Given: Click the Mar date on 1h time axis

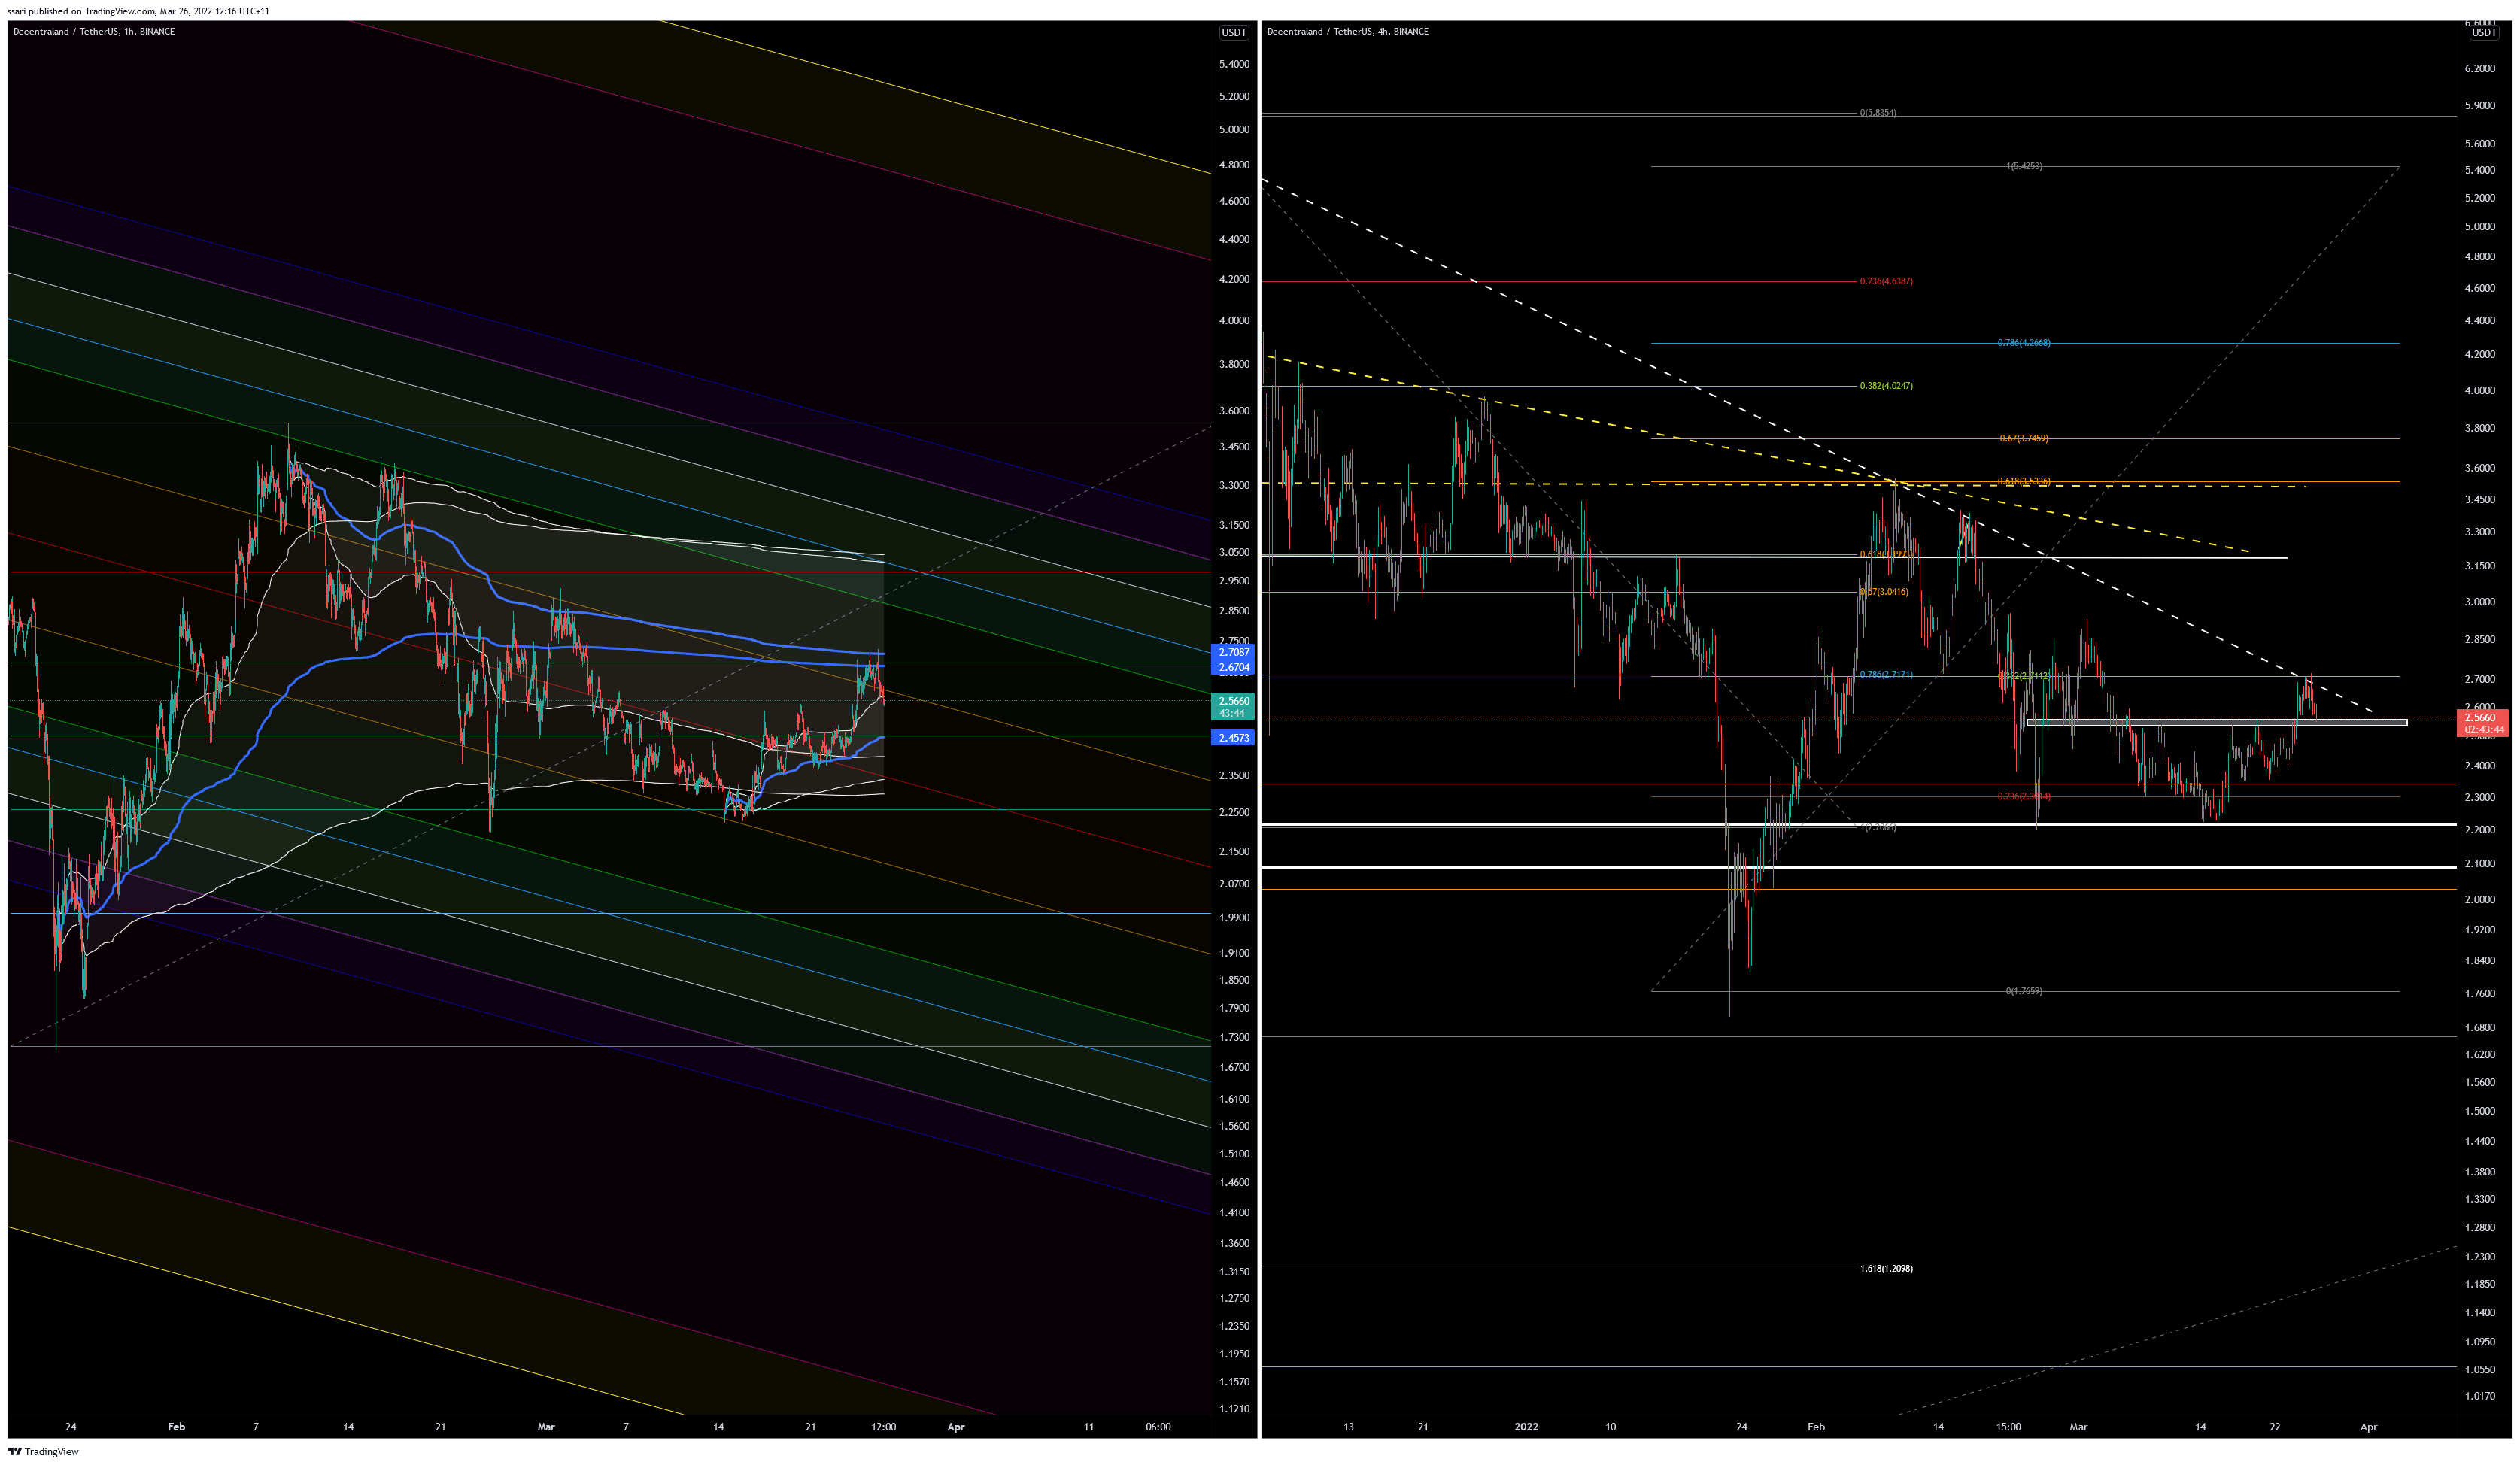Looking at the screenshot, I should [546, 1427].
